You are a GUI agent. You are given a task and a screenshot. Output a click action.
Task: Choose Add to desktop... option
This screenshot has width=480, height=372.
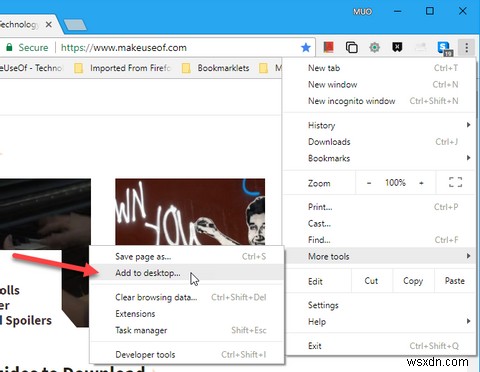click(187, 273)
